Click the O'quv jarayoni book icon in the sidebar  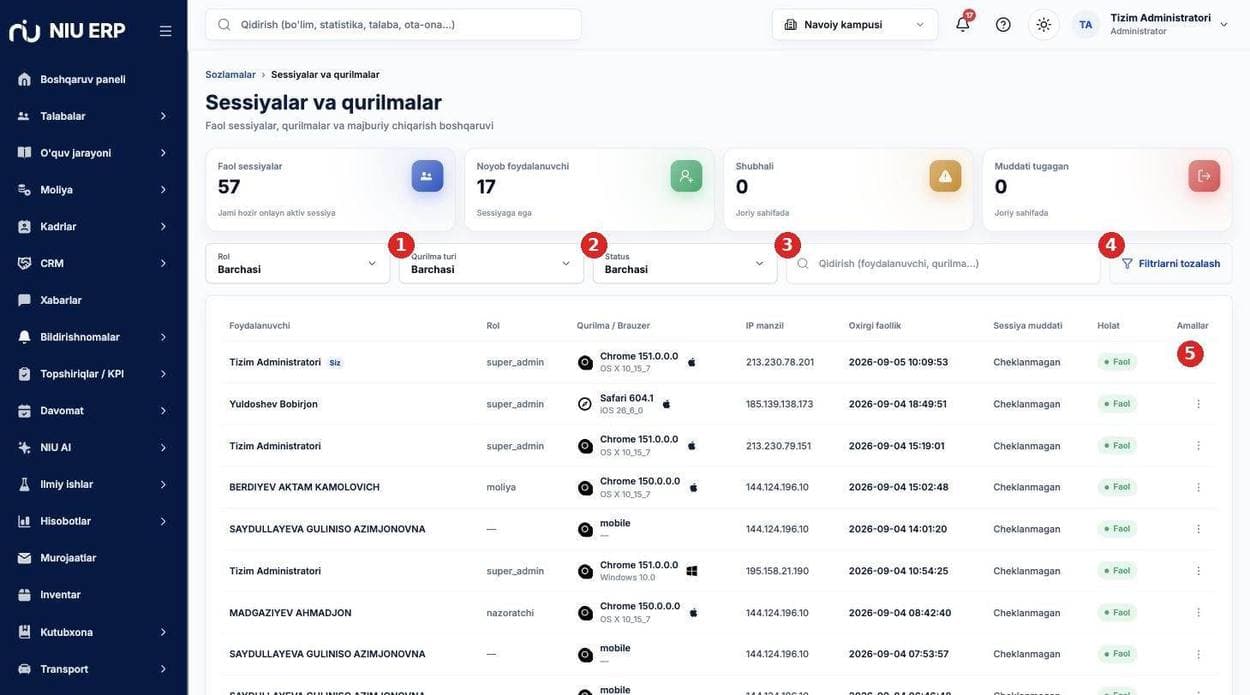(24, 153)
